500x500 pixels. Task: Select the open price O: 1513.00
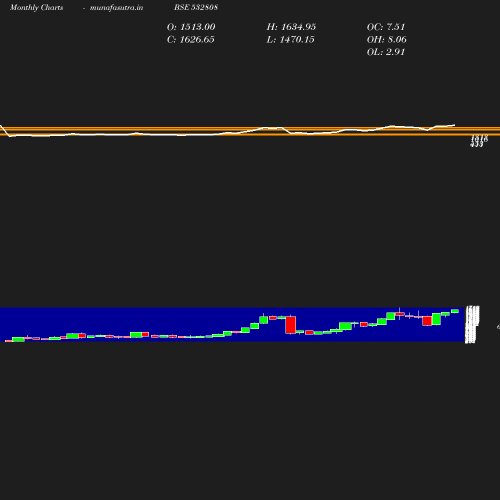191,27
